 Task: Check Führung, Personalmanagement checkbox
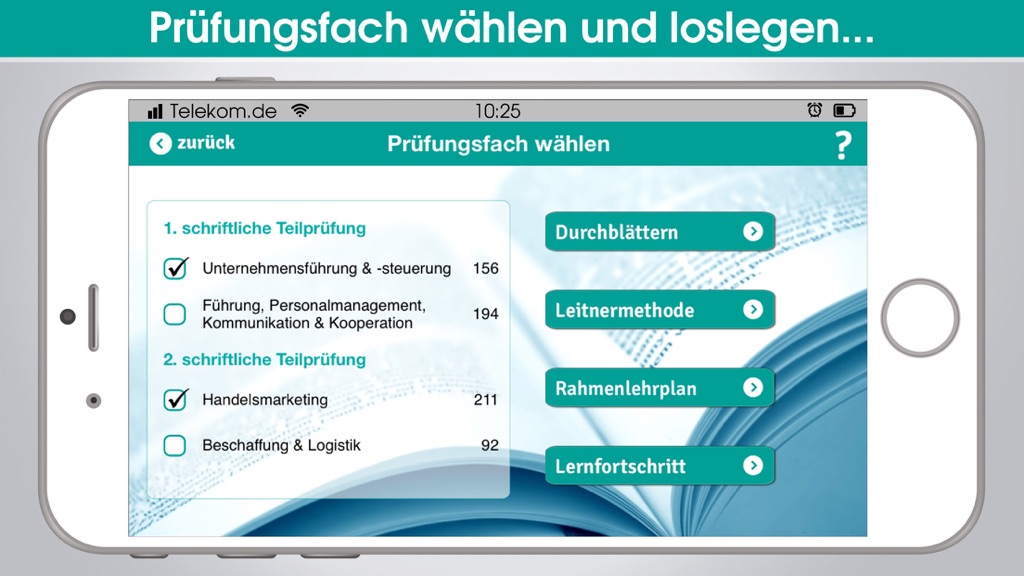click(174, 314)
